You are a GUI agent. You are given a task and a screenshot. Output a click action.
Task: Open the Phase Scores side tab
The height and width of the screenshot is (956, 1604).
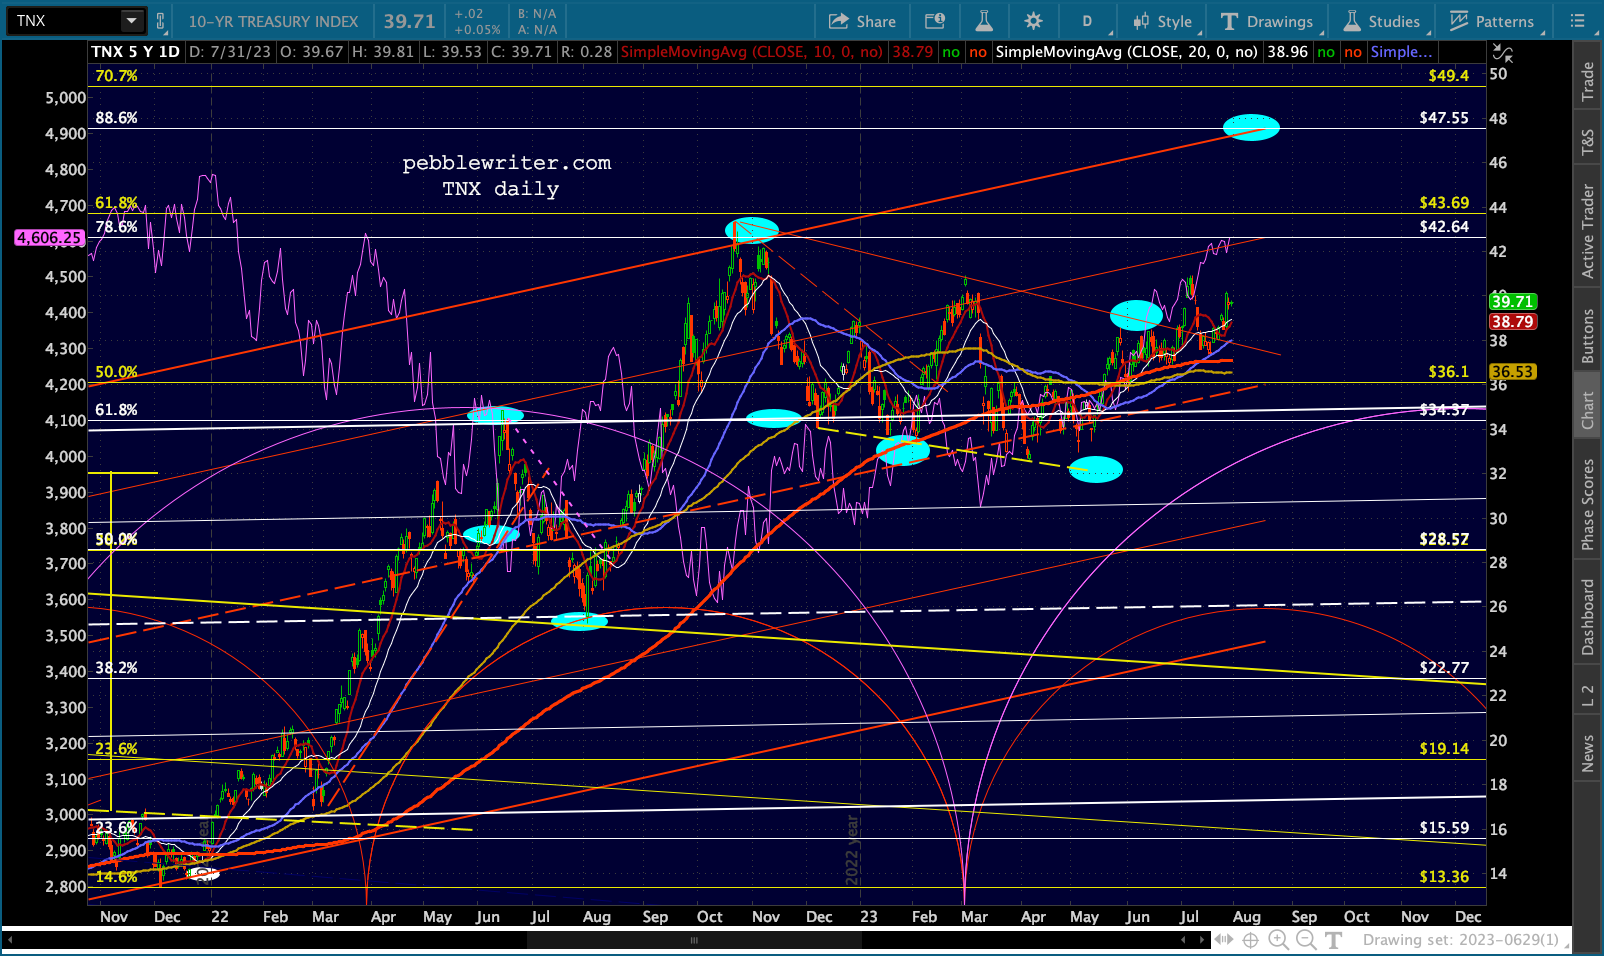(1587, 504)
